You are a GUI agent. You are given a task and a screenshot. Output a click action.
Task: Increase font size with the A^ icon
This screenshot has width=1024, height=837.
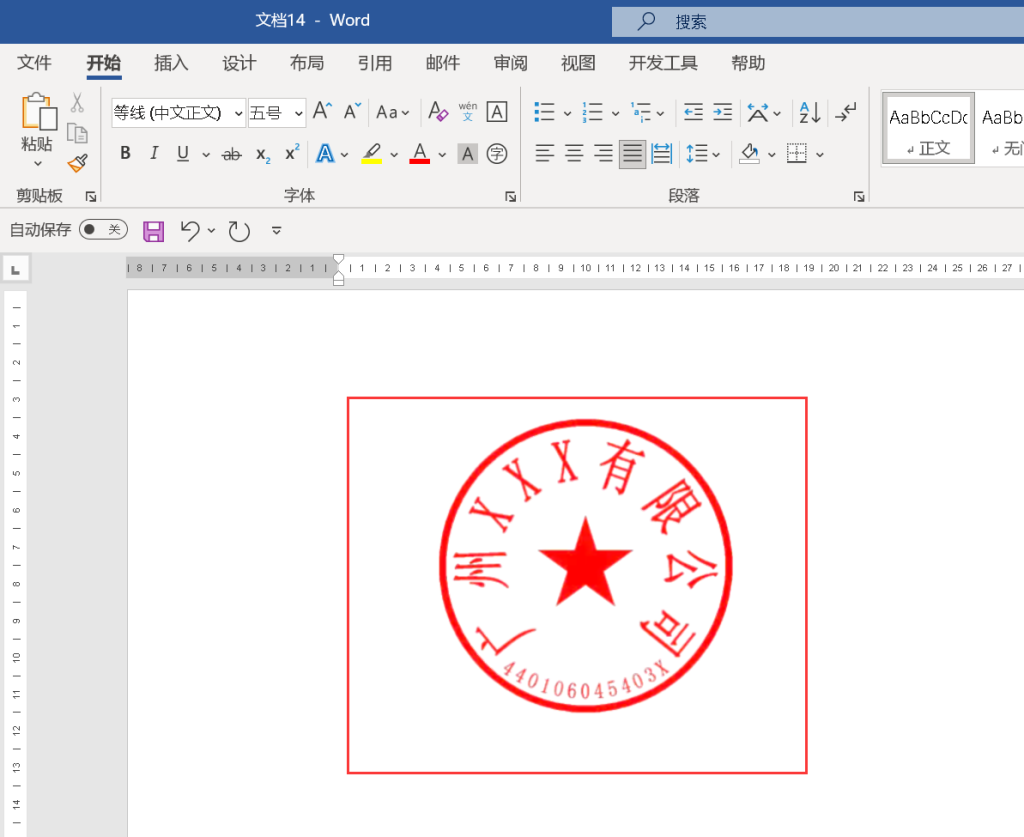click(323, 111)
